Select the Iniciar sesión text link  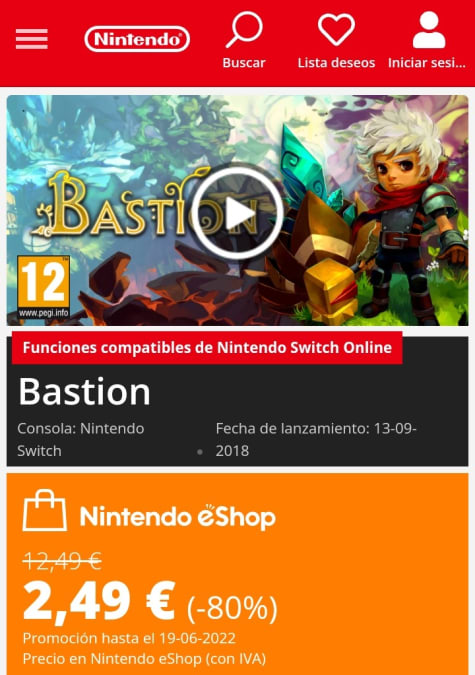427,63
